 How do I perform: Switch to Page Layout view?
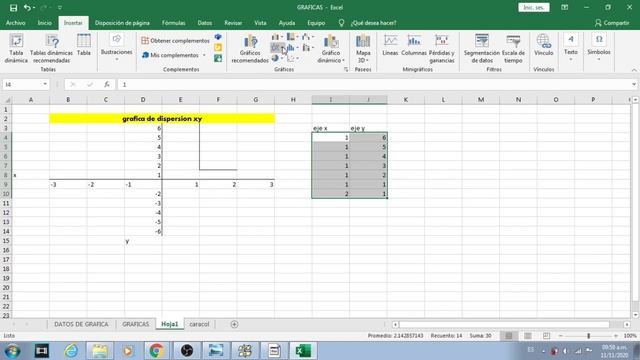click(x=528, y=336)
